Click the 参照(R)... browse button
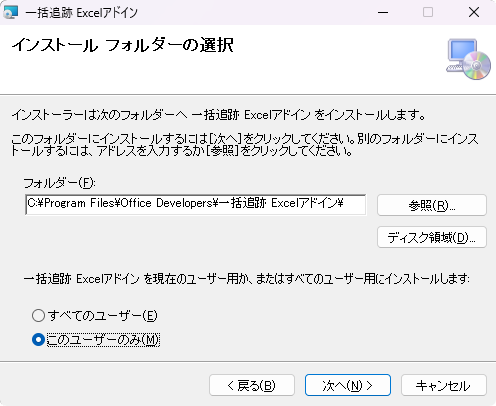The width and height of the screenshot is (496, 406). (432, 205)
